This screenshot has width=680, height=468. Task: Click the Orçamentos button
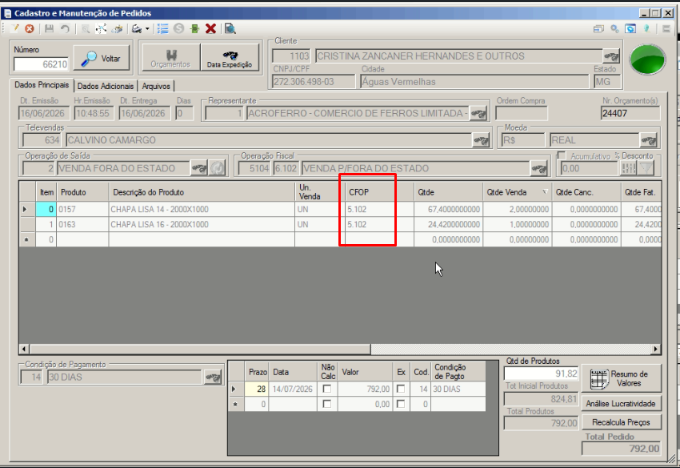pos(171,58)
